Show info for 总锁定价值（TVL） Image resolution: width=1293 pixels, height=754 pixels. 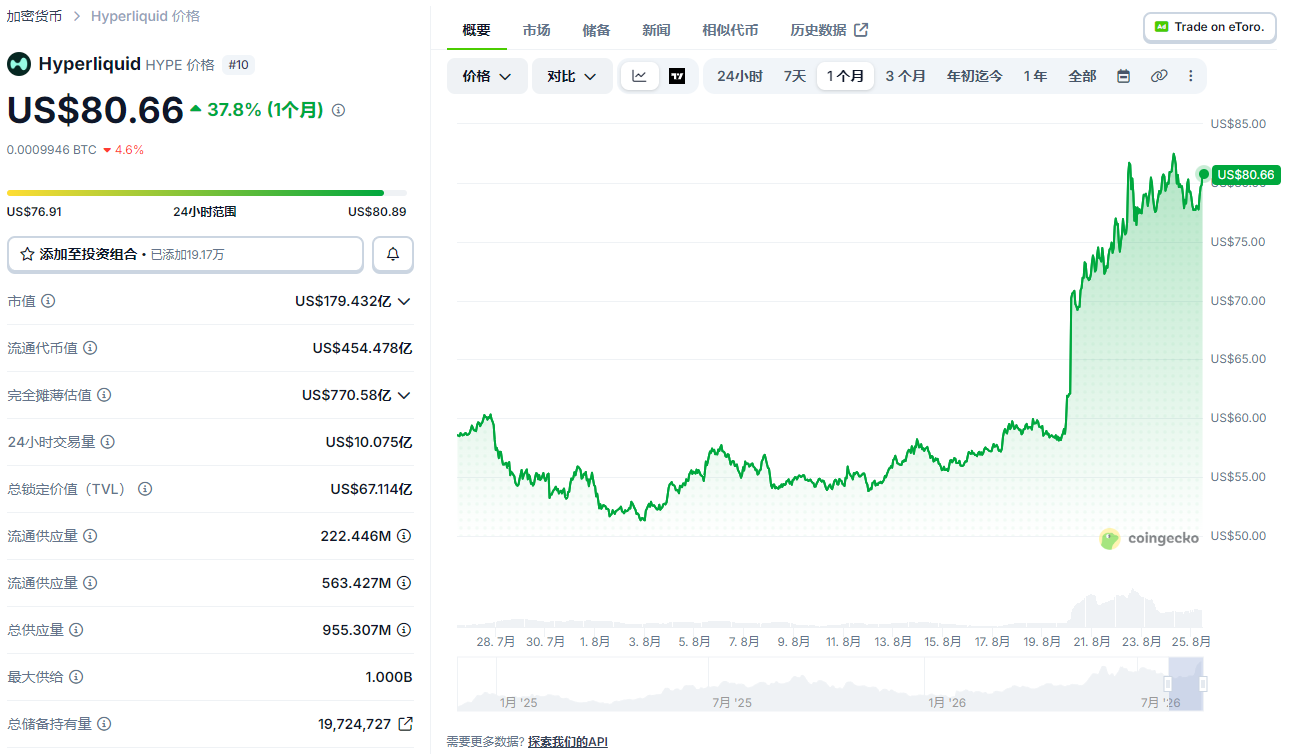145,489
